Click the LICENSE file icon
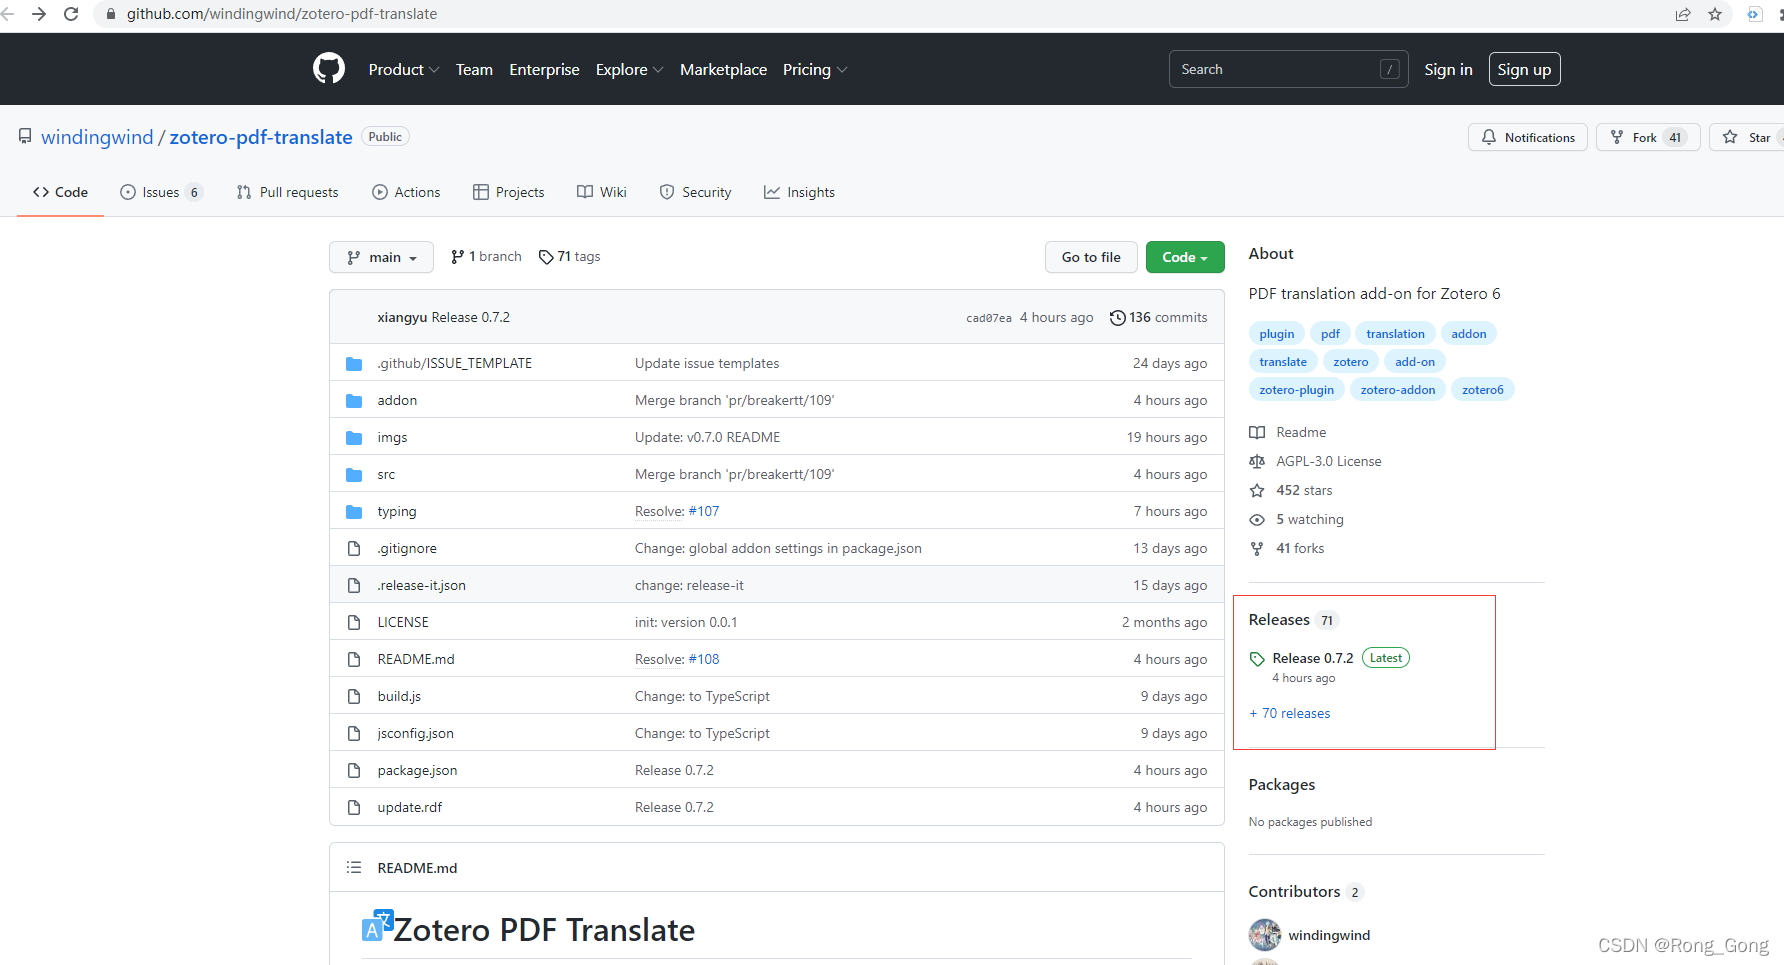The width and height of the screenshot is (1784, 965). point(354,622)
